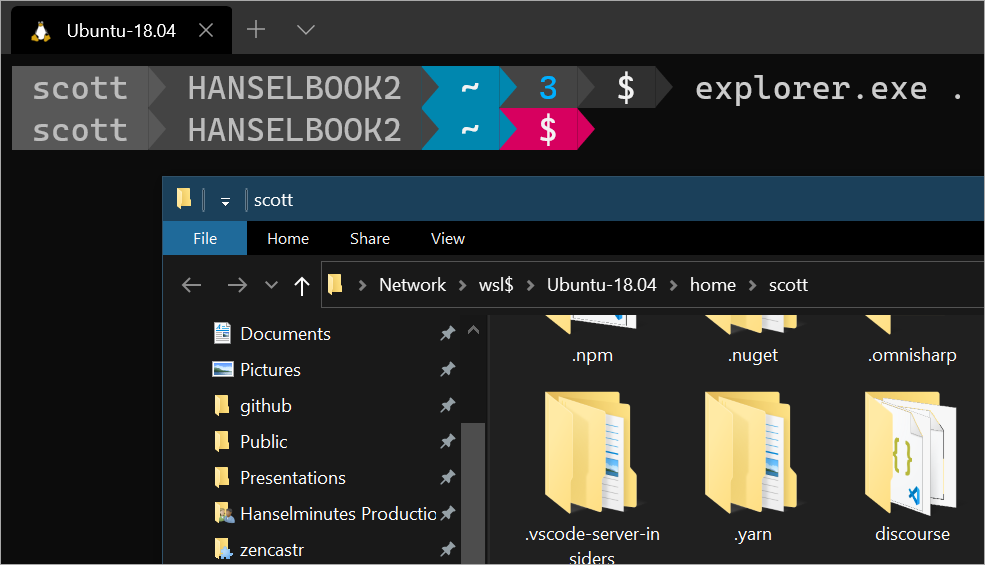Select the Ubuntu-18.04 tab
This screenshot has height=565, width=985.
[121, 30]
